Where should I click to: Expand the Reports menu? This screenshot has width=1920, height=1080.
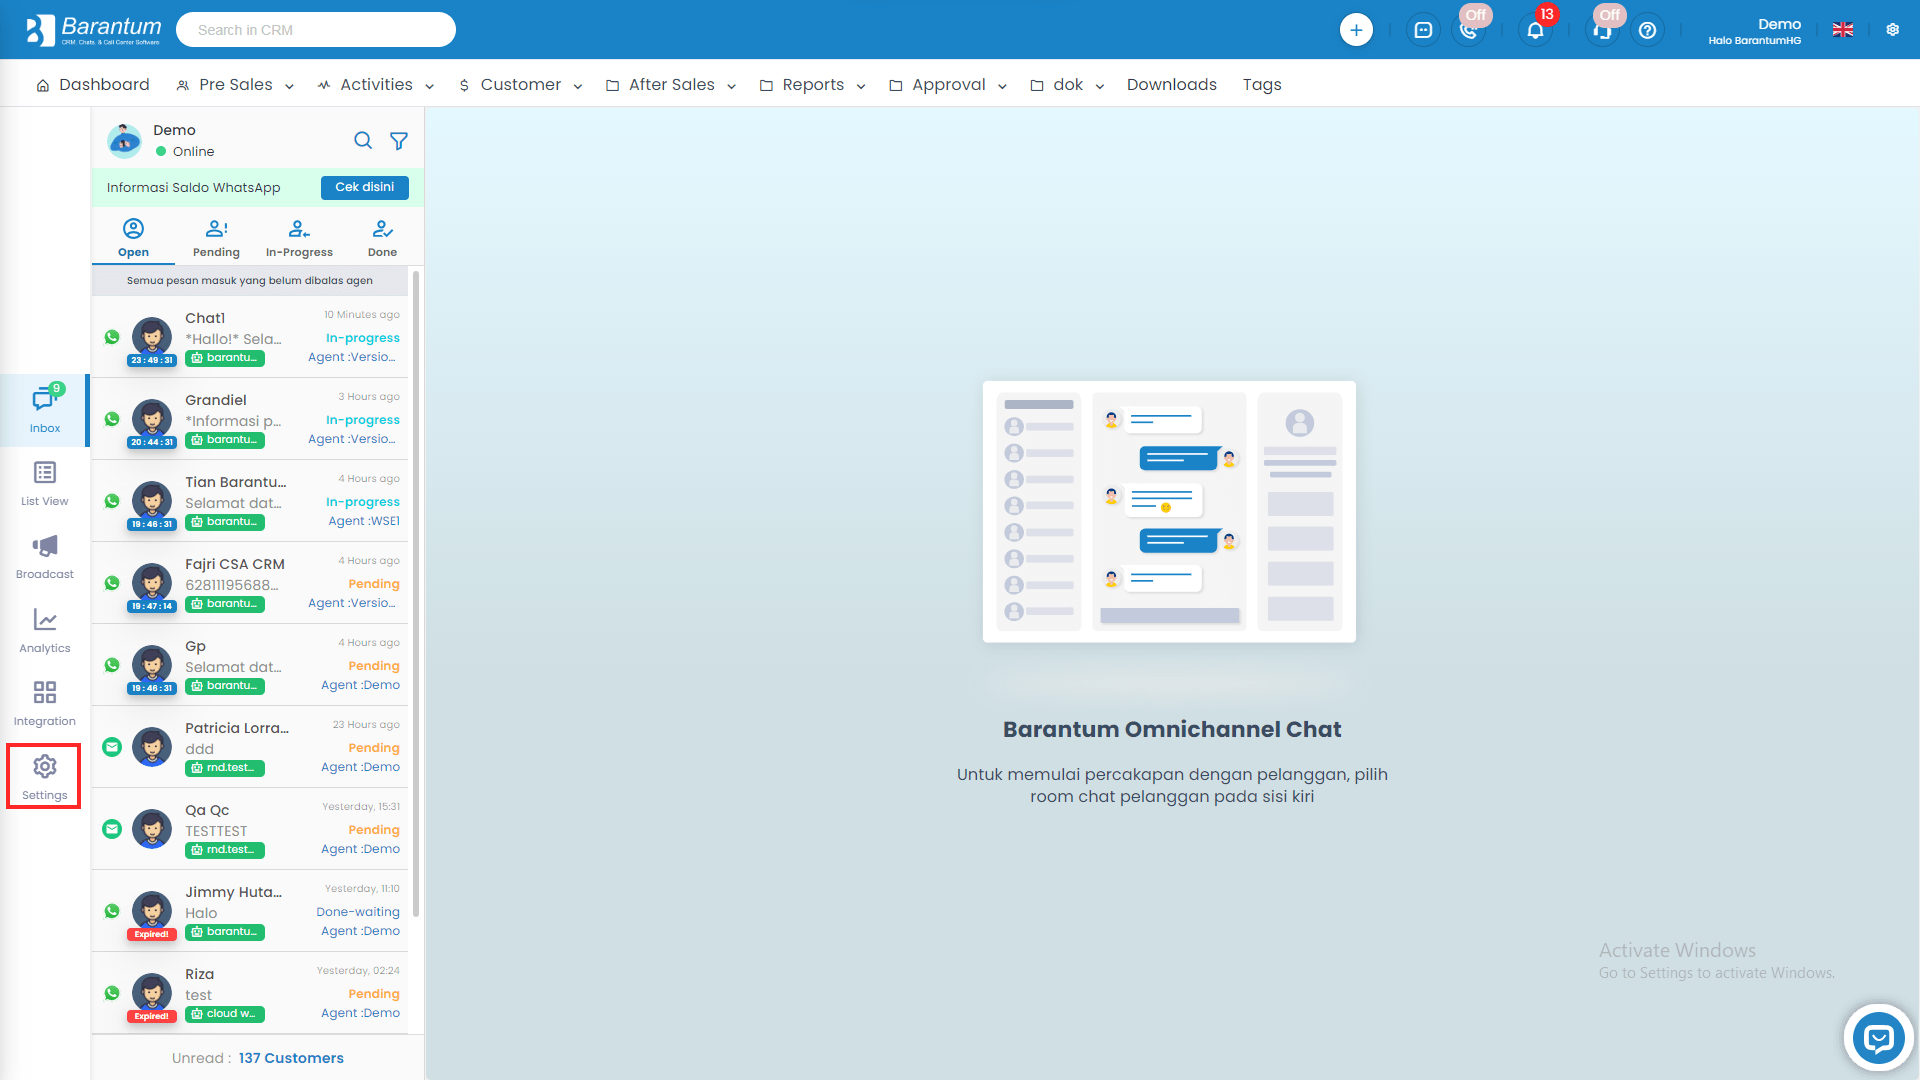point(813,85)
